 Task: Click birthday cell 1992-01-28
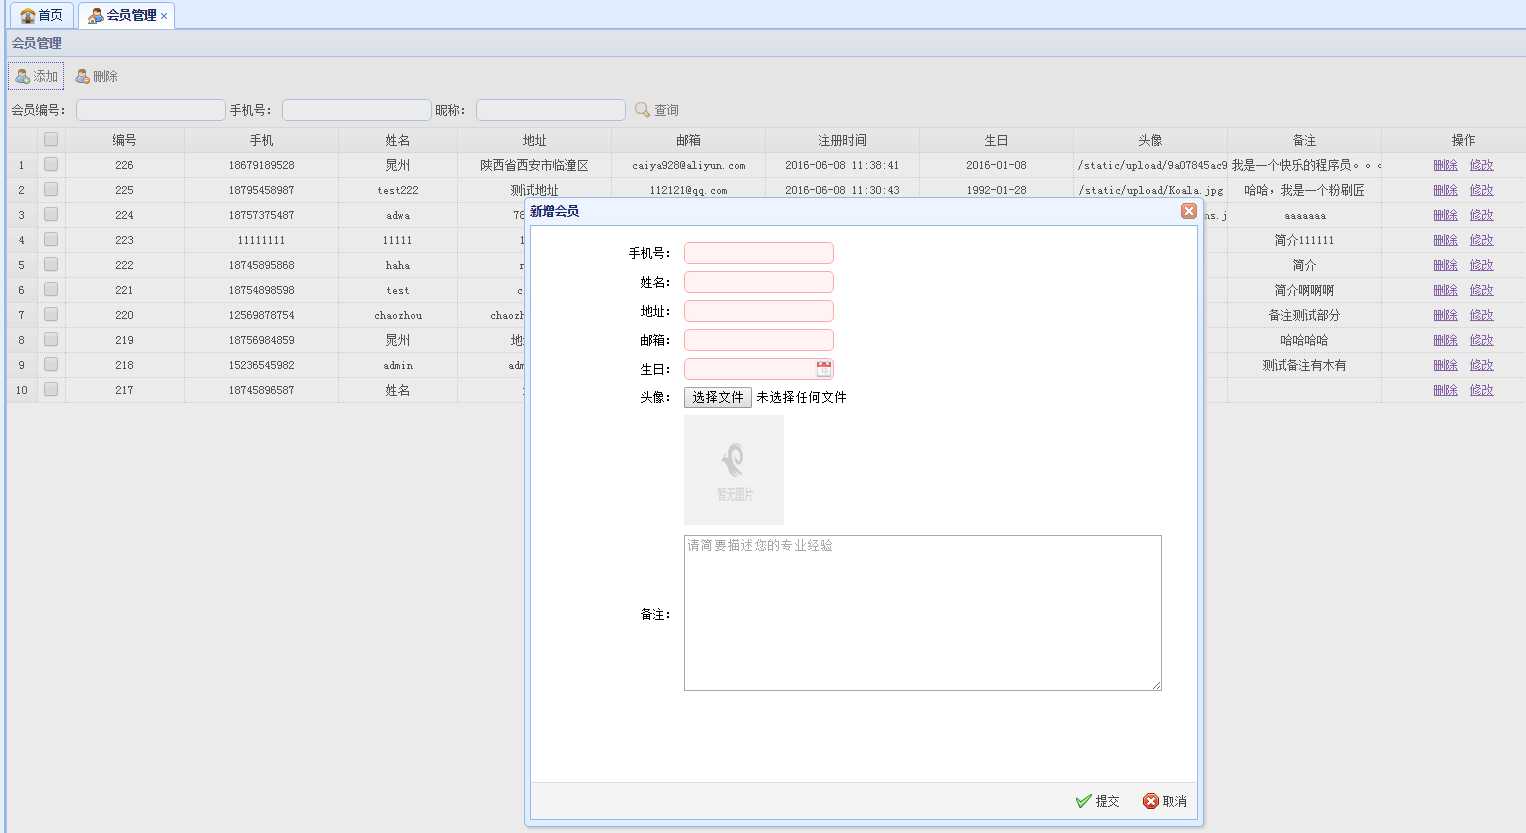click(996, 190)
